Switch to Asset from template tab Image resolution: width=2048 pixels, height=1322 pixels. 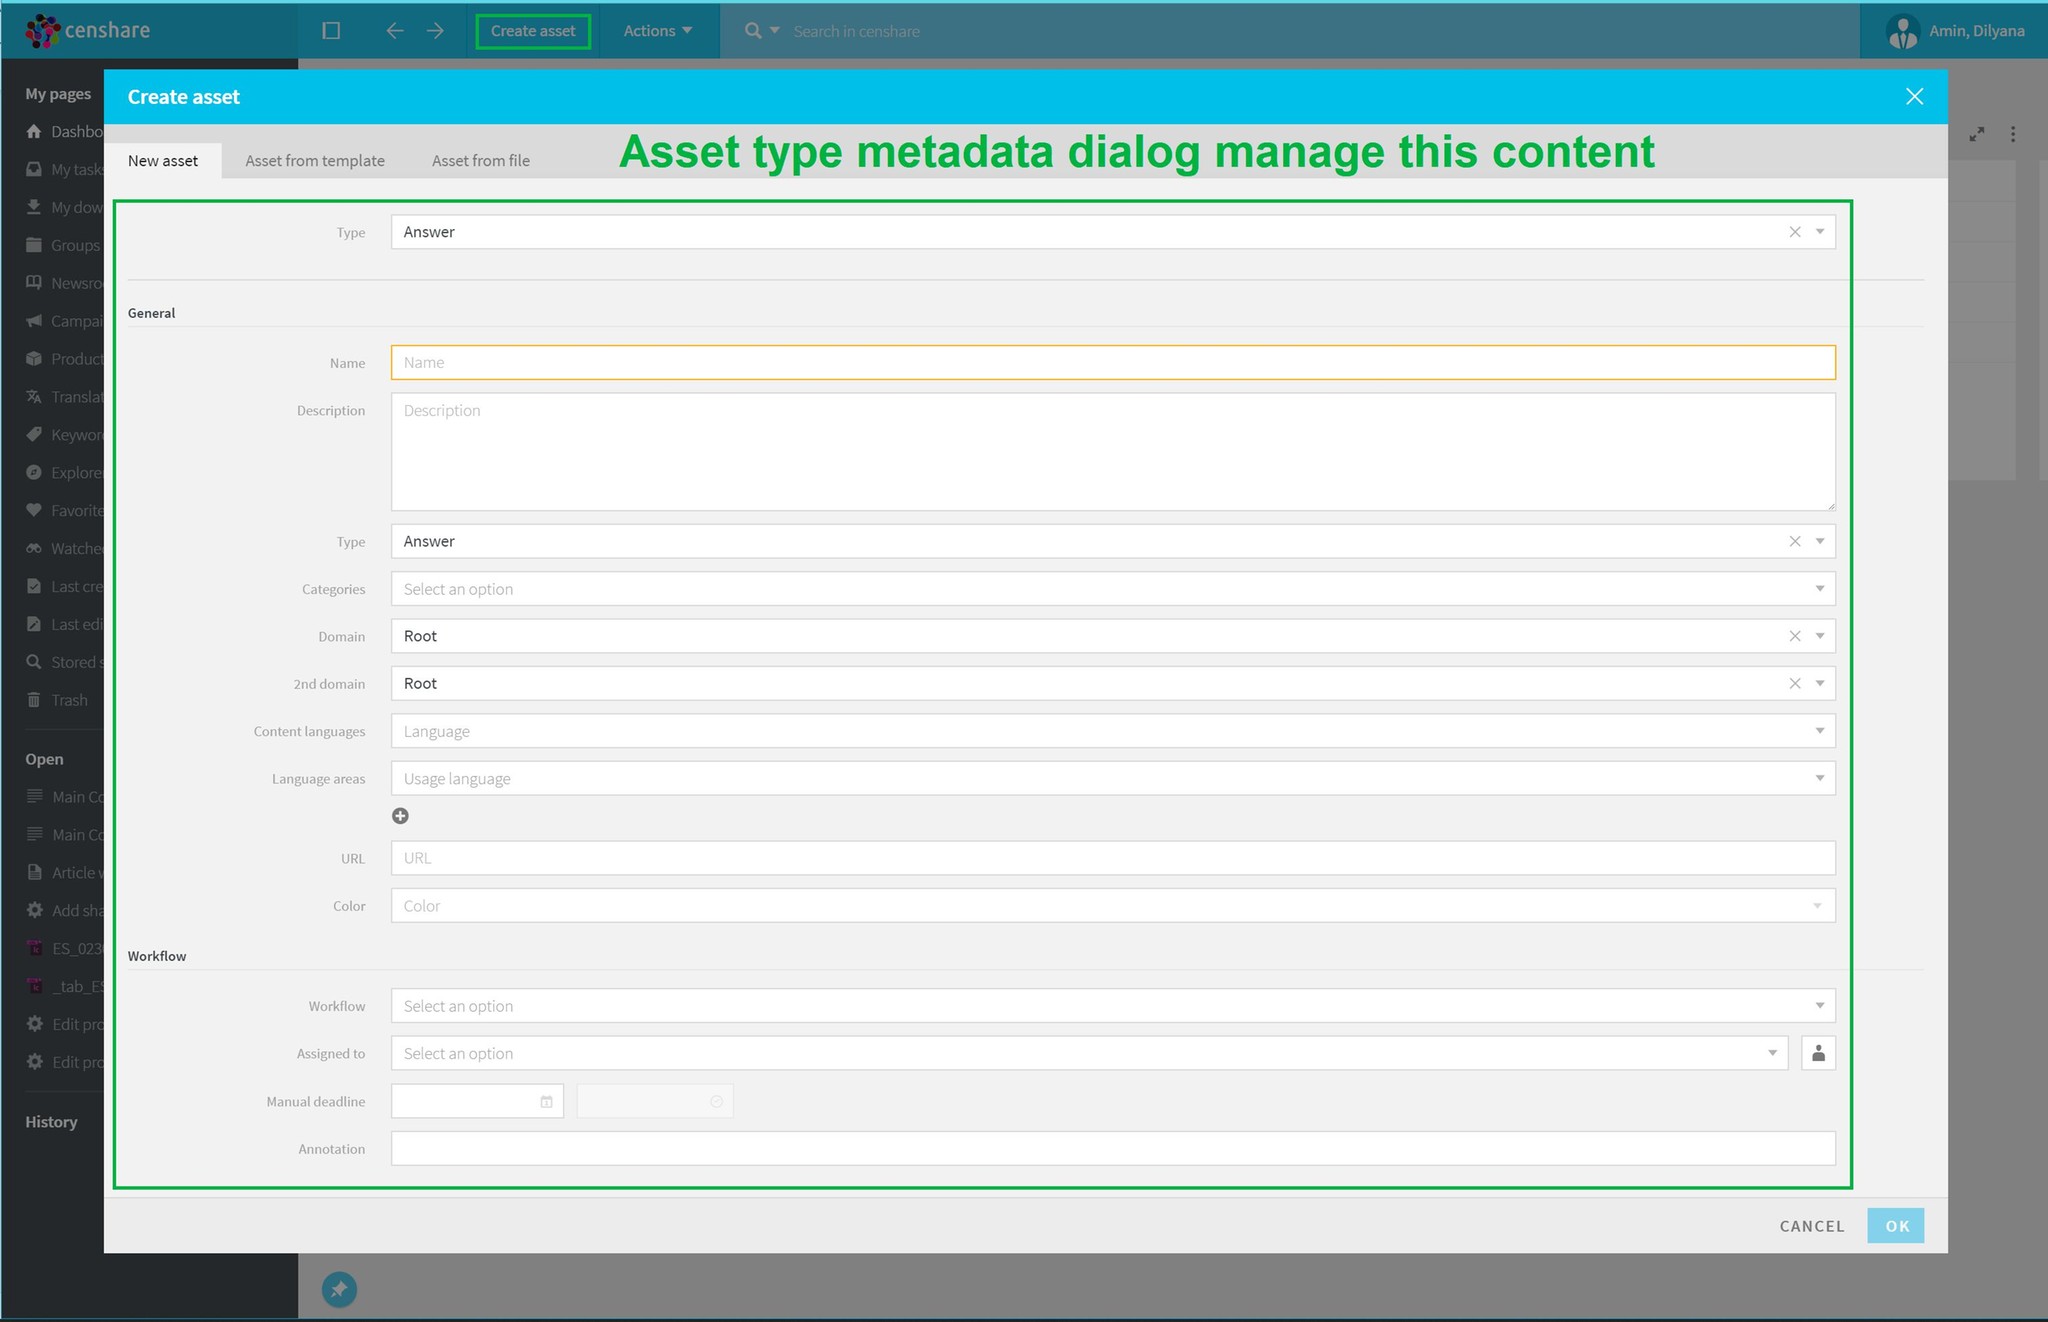[315, 161]
